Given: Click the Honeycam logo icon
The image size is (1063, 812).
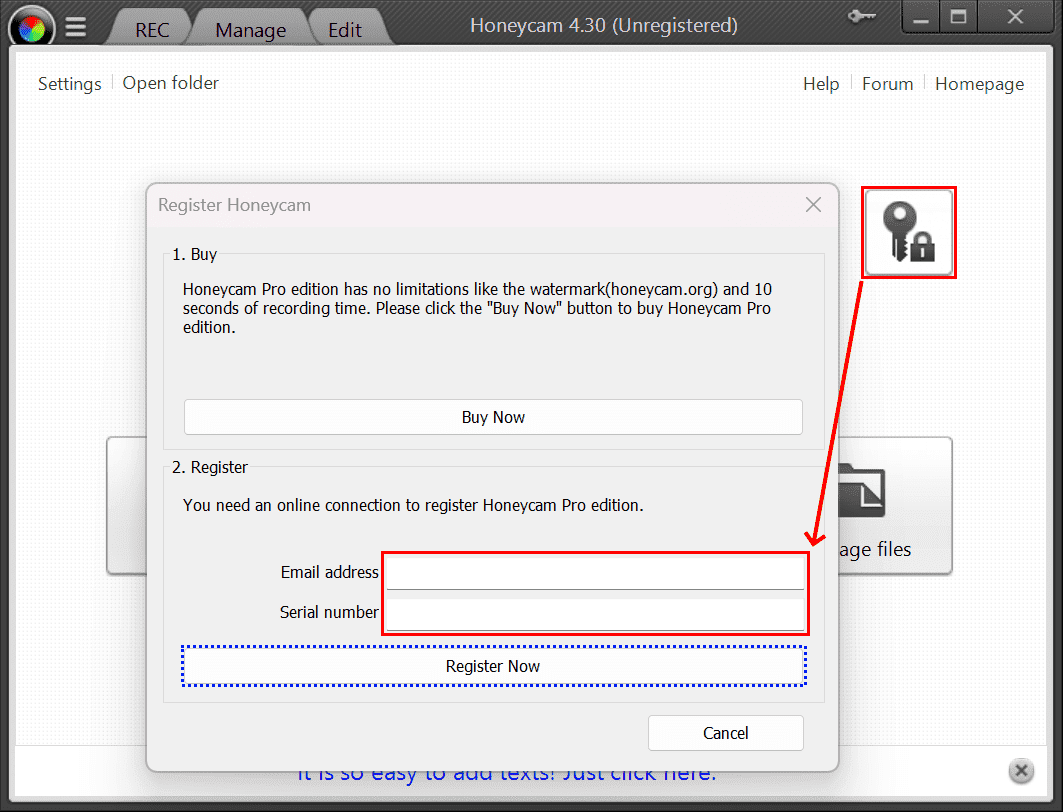Looking at the screenshot, I should [32, 27].
